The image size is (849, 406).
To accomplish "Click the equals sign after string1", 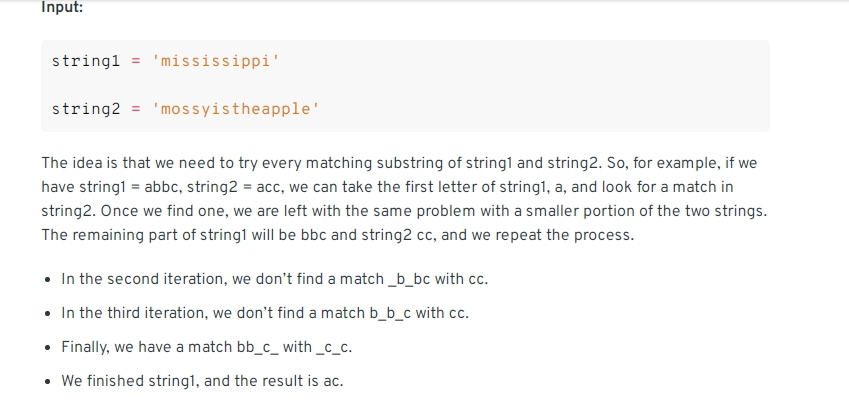I will point(136,61).
